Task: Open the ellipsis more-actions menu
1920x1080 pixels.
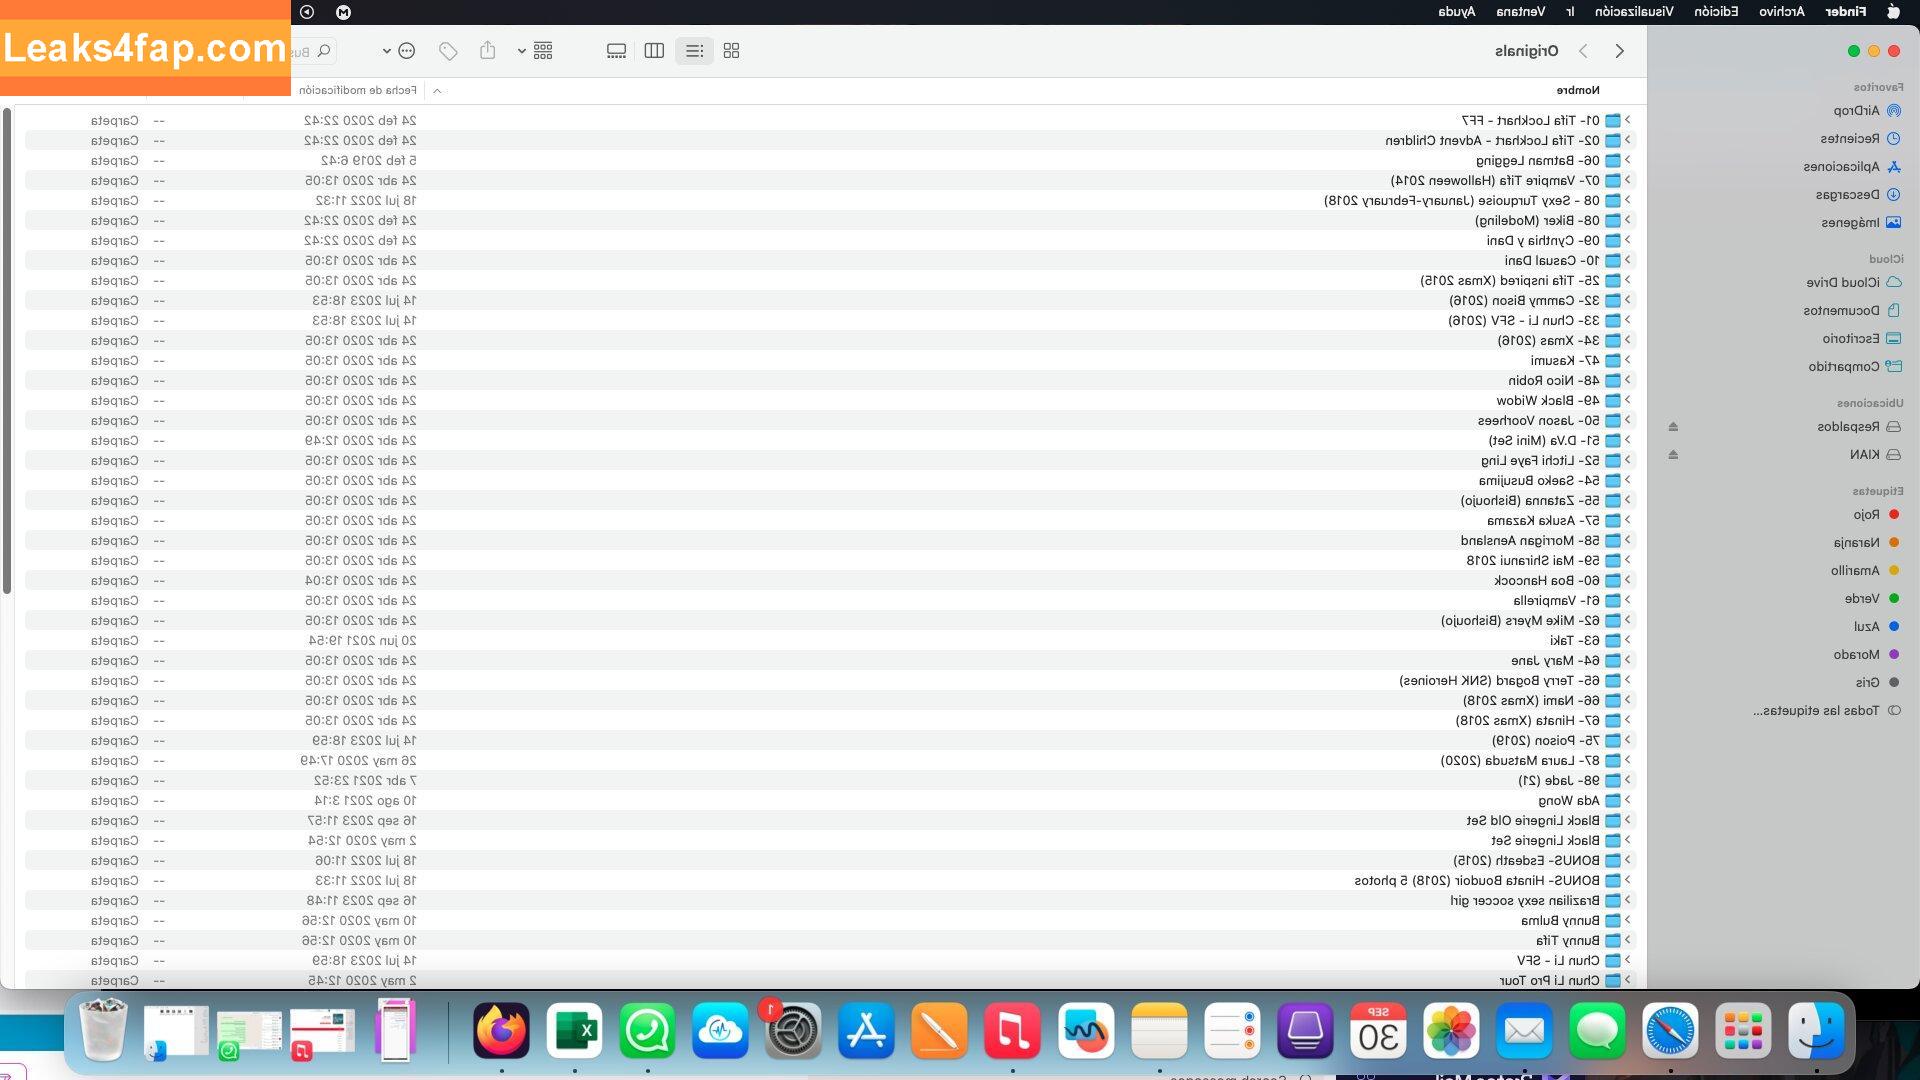Action: point(406,51)
